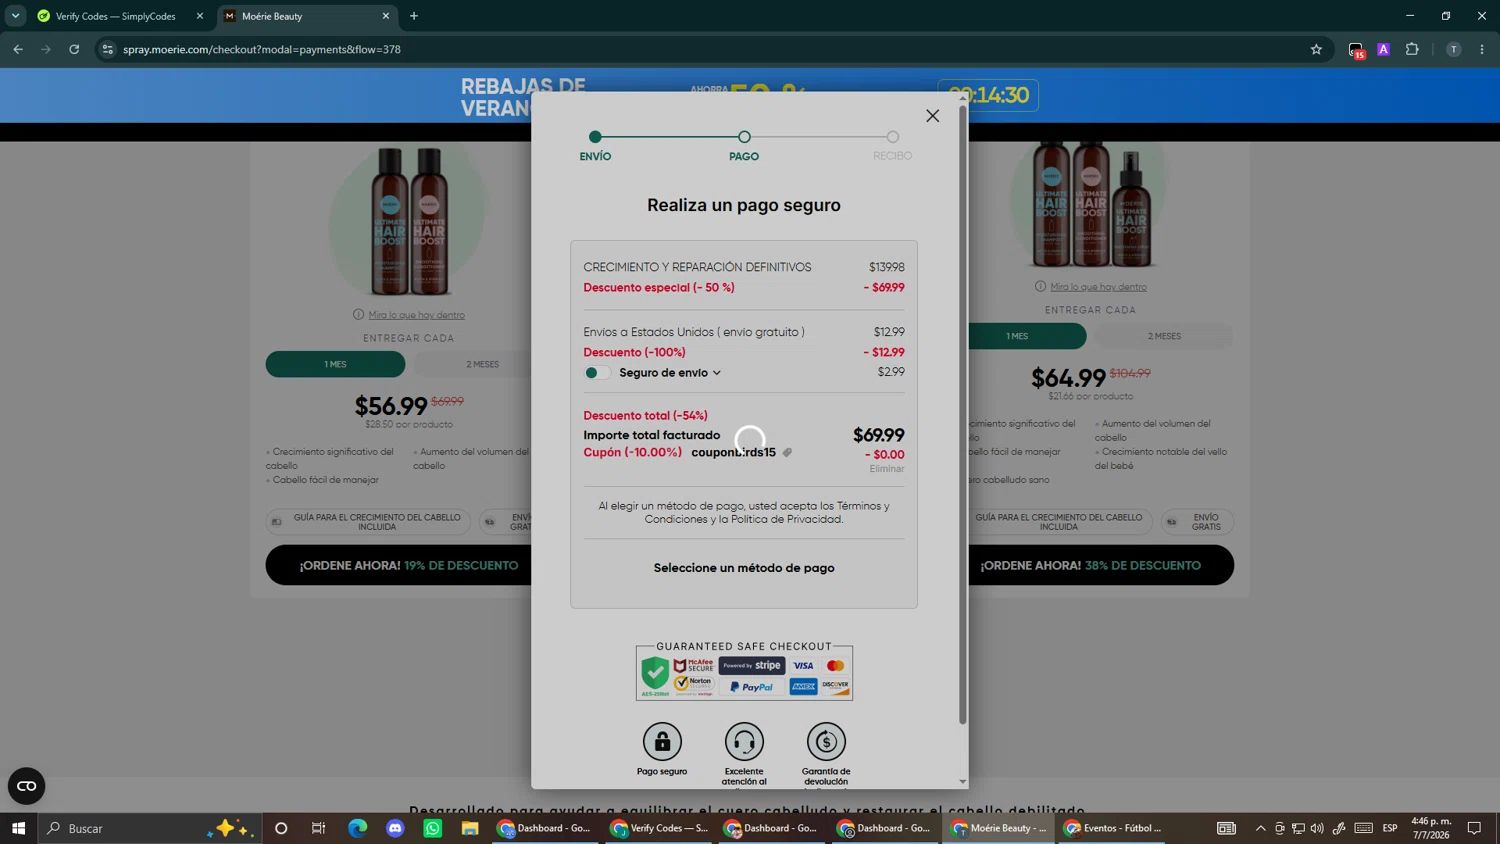Screen dimensions: 1500x844
Task: Close the Verify Codes browser tab
Action: pyautogui.click(x=199, y=16)
